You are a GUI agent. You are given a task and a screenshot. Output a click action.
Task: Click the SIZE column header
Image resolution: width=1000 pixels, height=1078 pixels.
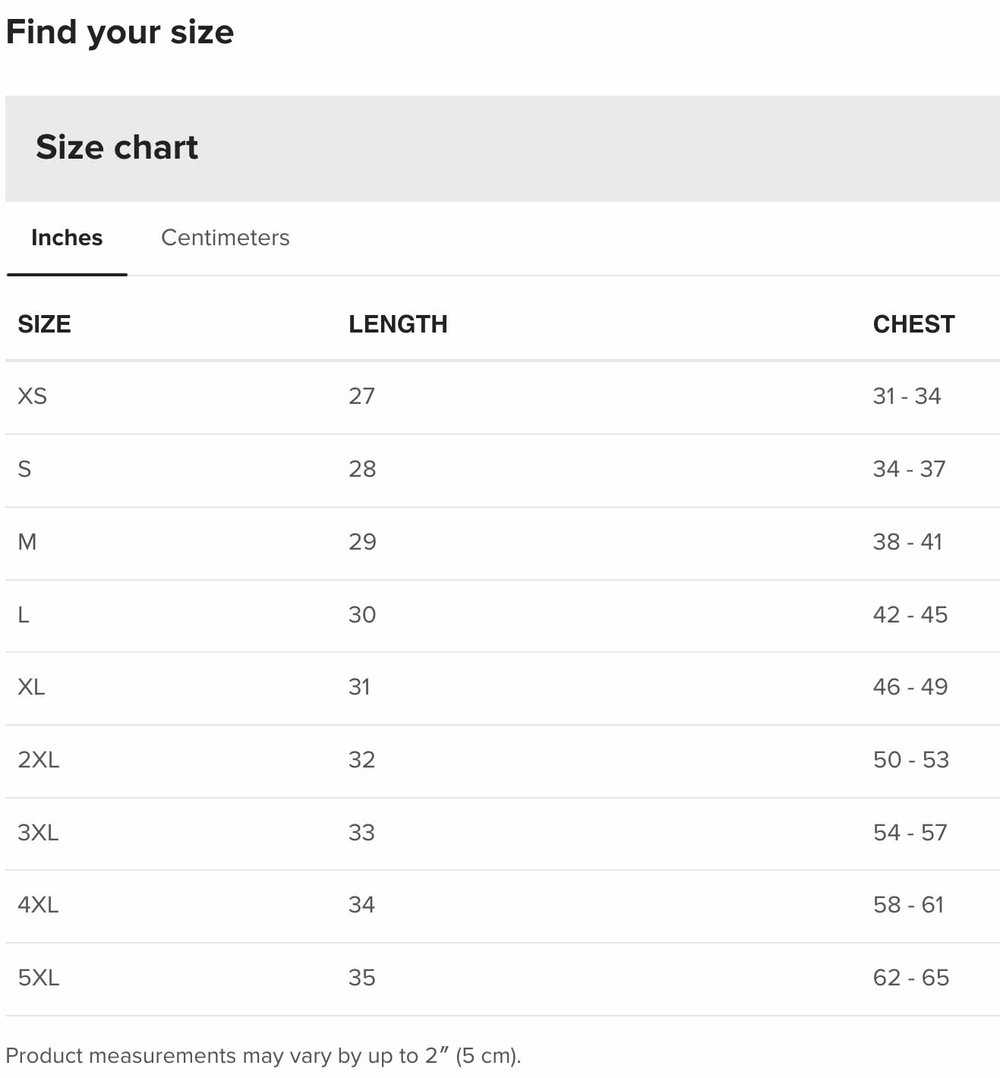tap(44, 324)
